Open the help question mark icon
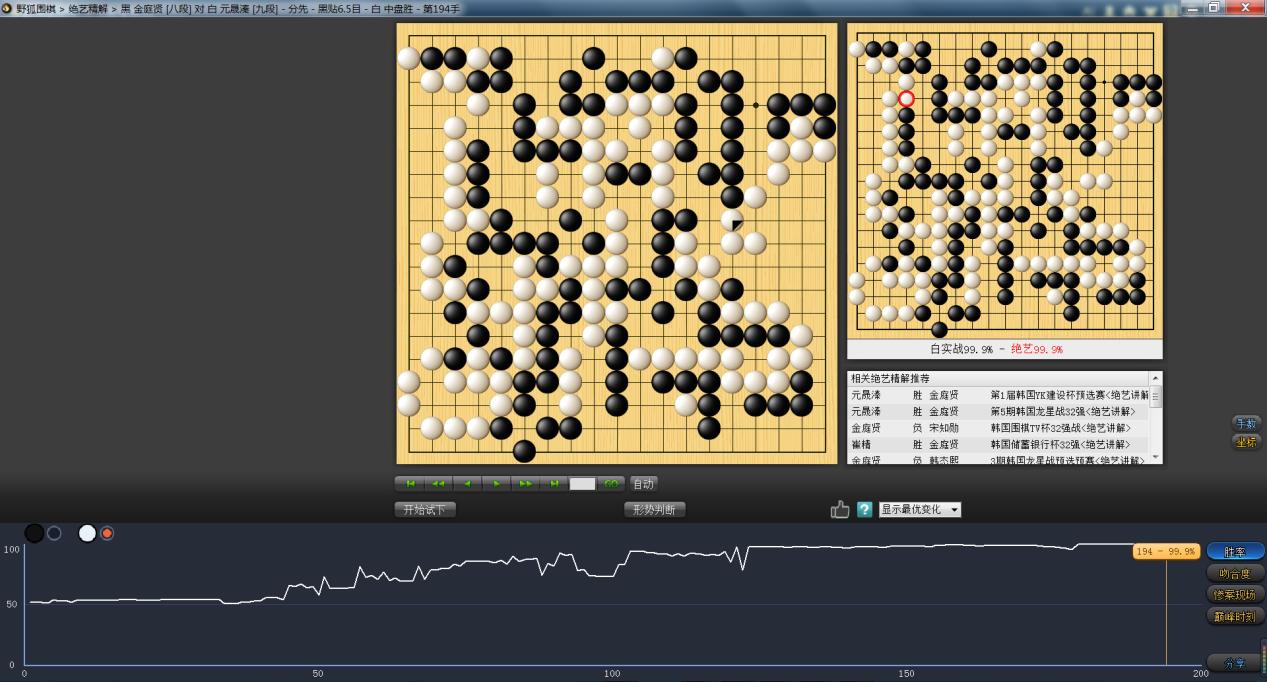Screen dimensions: 1267x682 point(864,509)
